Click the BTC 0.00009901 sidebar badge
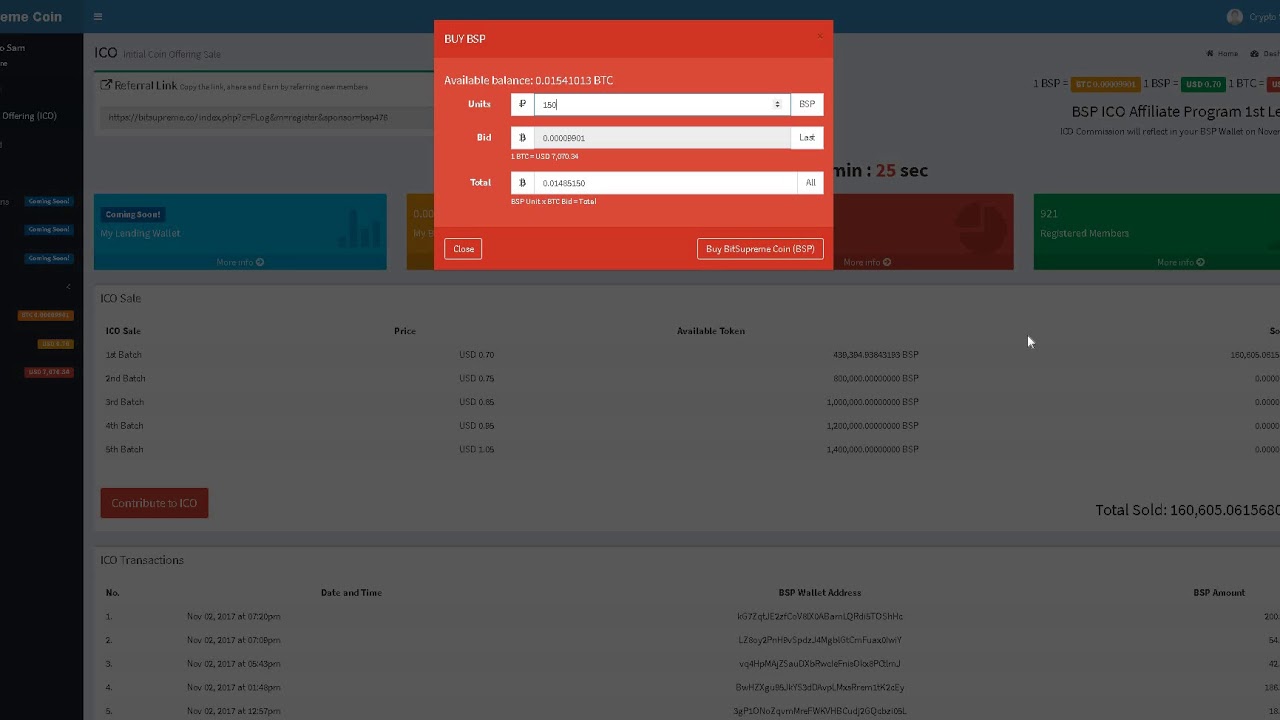Screen dimensions: 1280x720 coord(46,315)
